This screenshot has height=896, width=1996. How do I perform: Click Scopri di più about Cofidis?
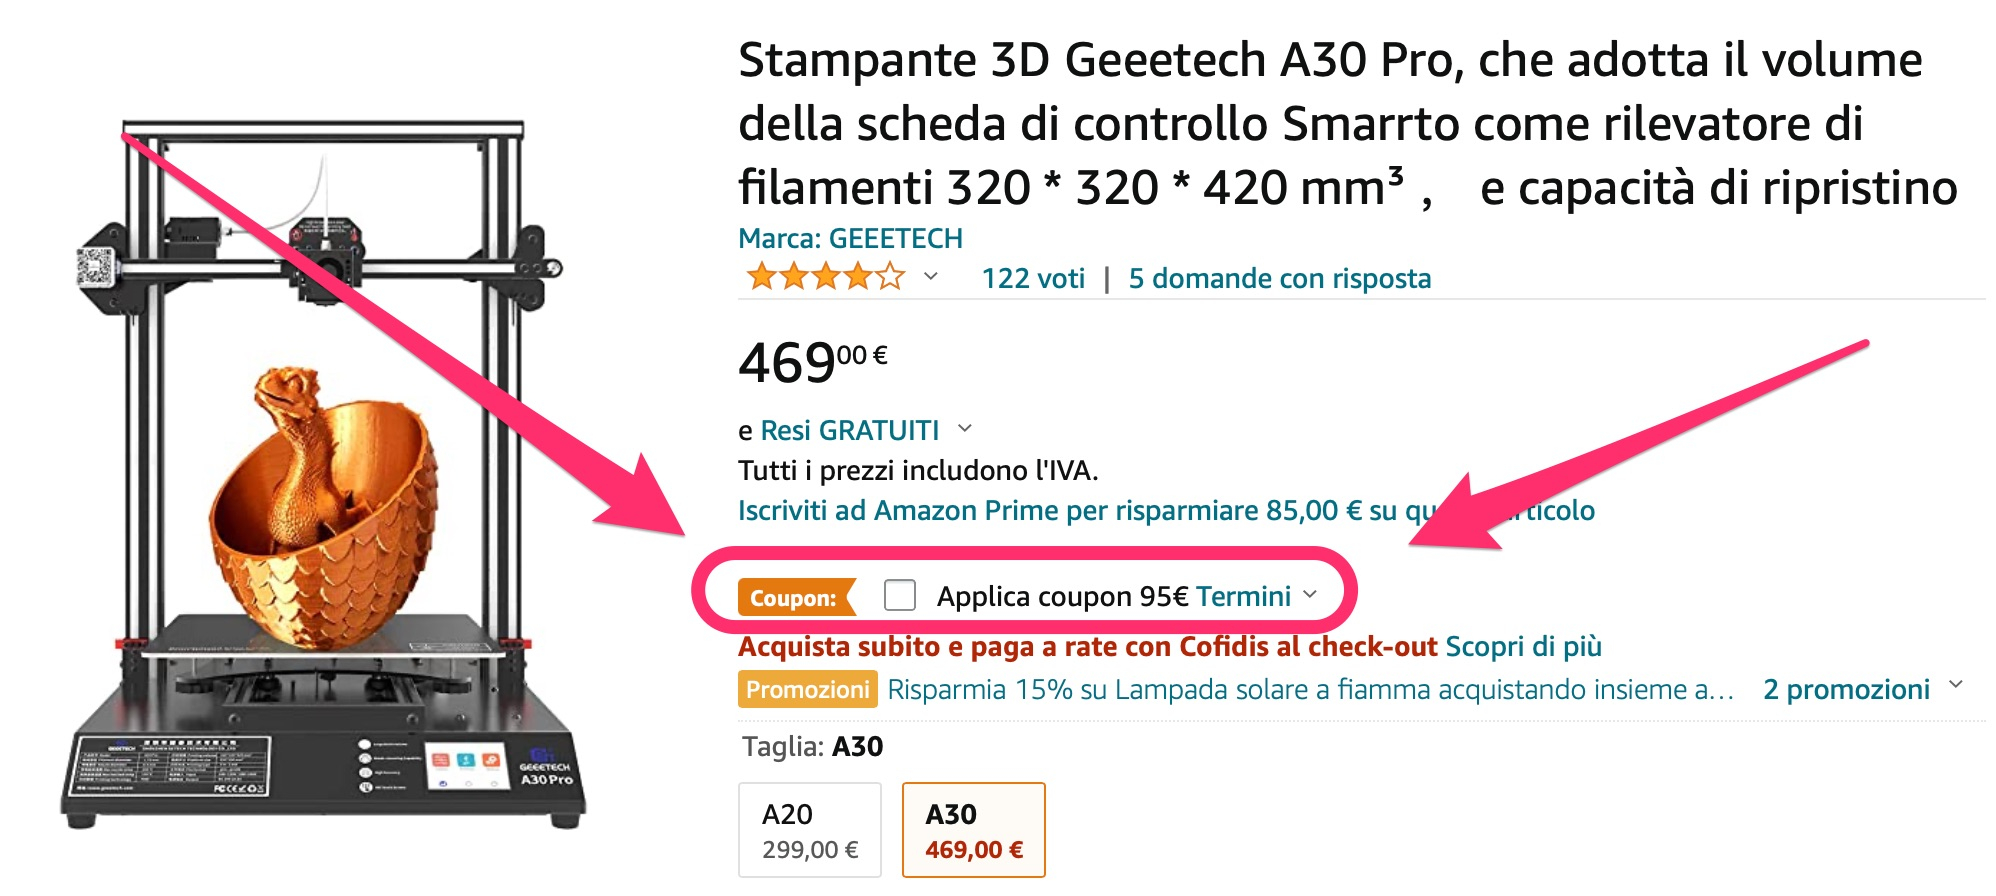coord(1523,647)
